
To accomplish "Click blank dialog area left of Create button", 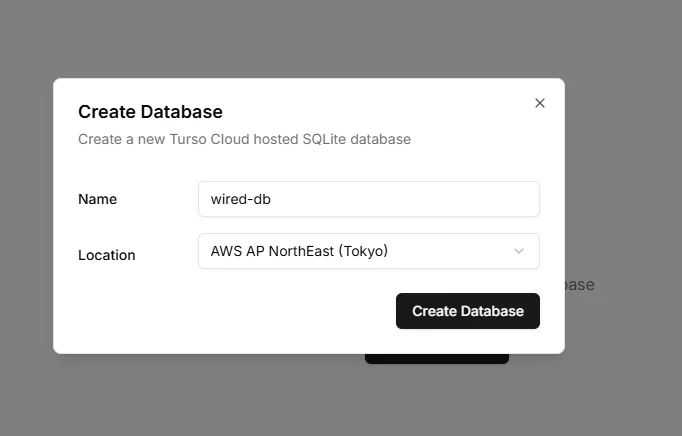I will click(230, 311).
